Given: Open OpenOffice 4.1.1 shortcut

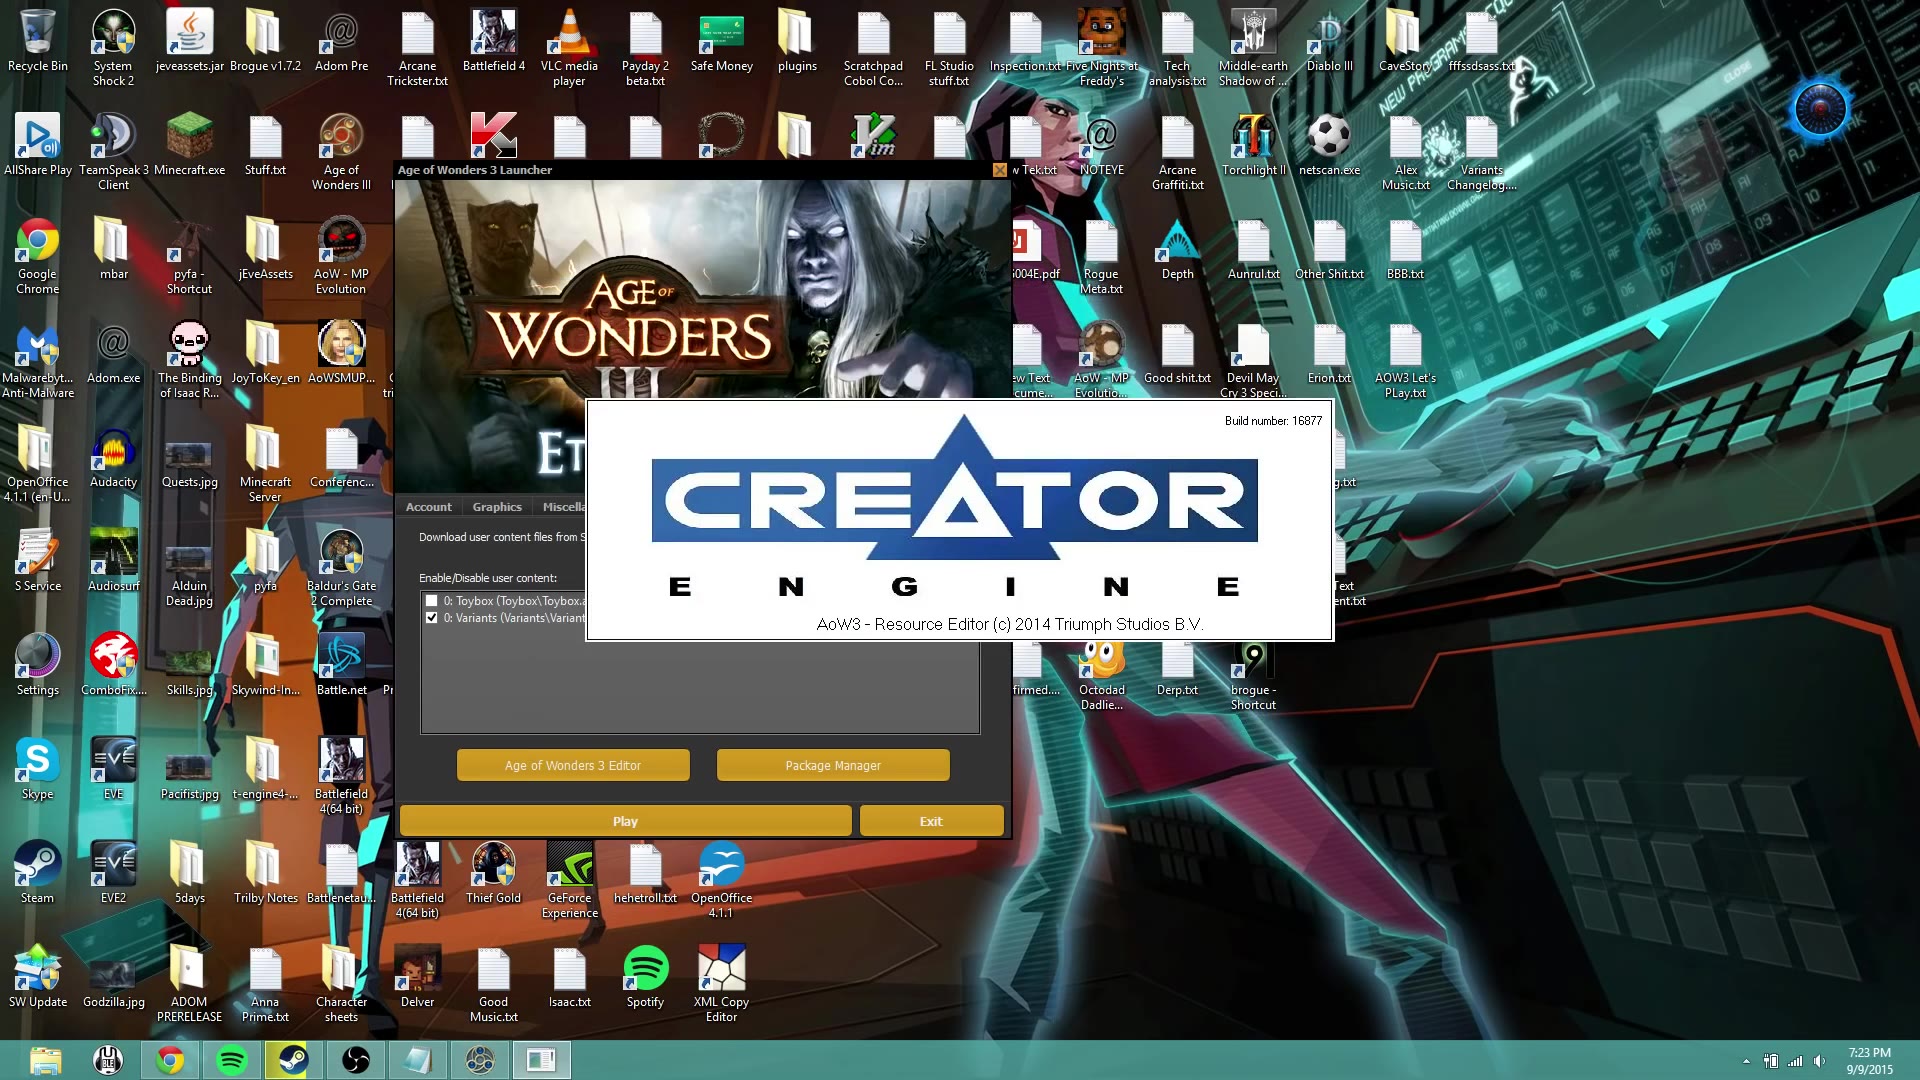Looking at the screenshot, I should coord(721,879).
